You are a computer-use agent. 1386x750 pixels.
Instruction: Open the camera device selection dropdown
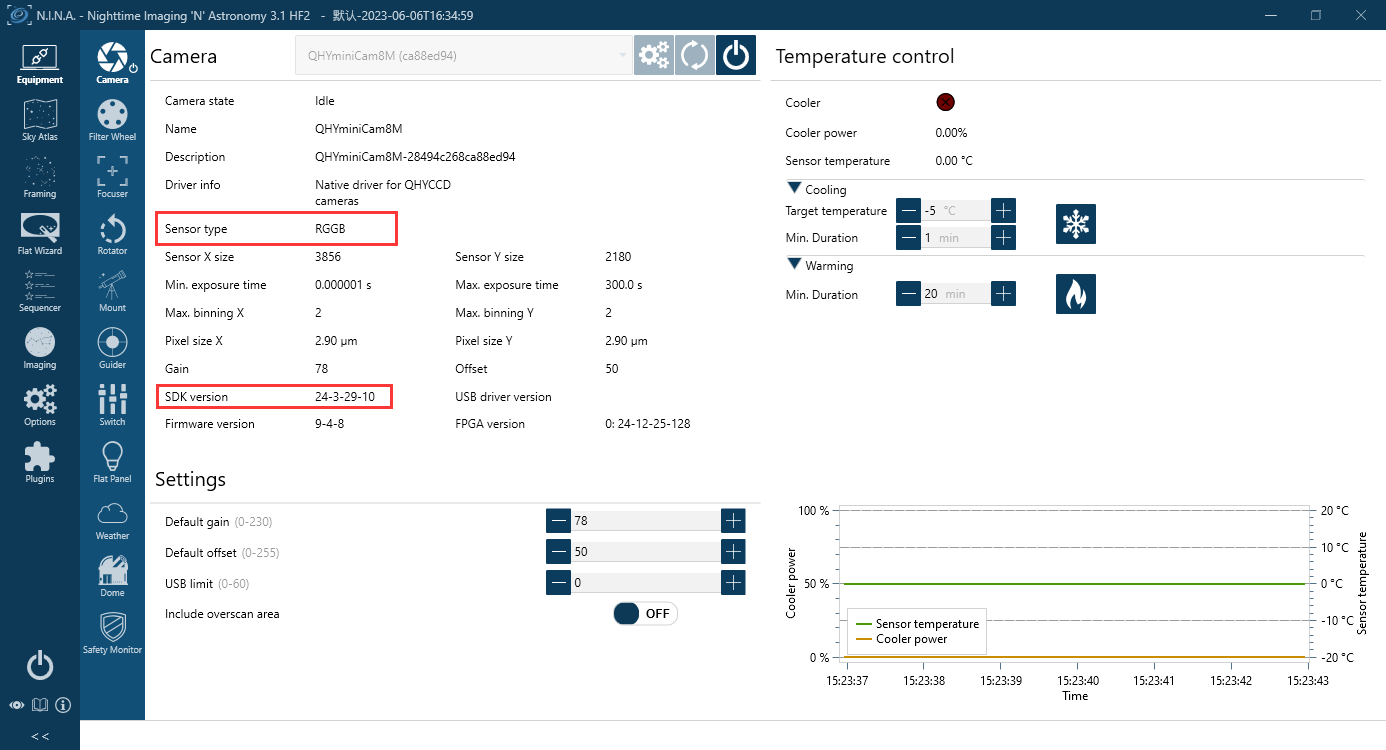[464, 56]
